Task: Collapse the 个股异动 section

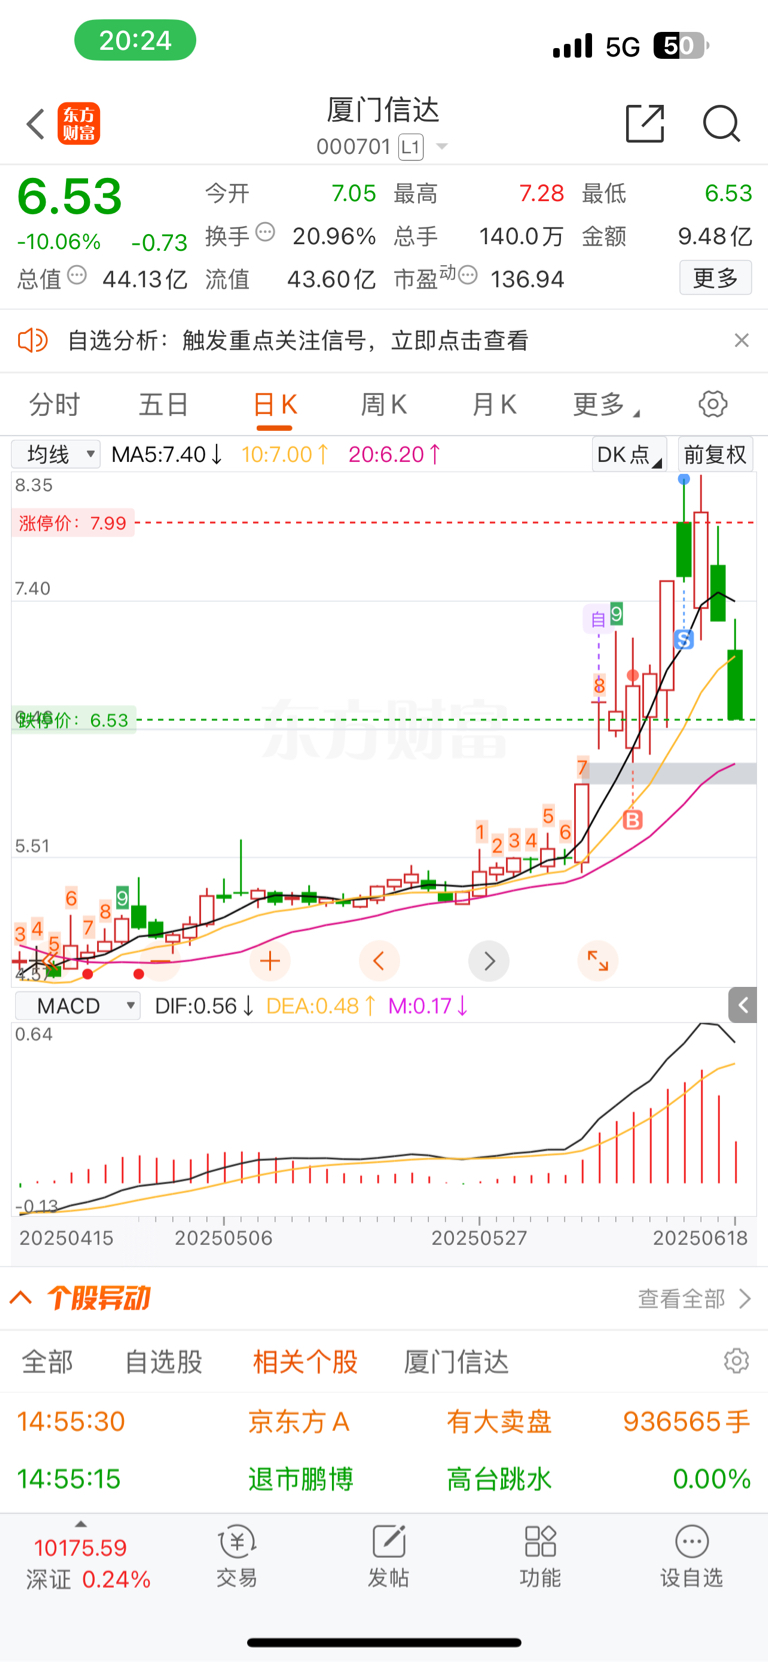Action: pos(20,1298)
